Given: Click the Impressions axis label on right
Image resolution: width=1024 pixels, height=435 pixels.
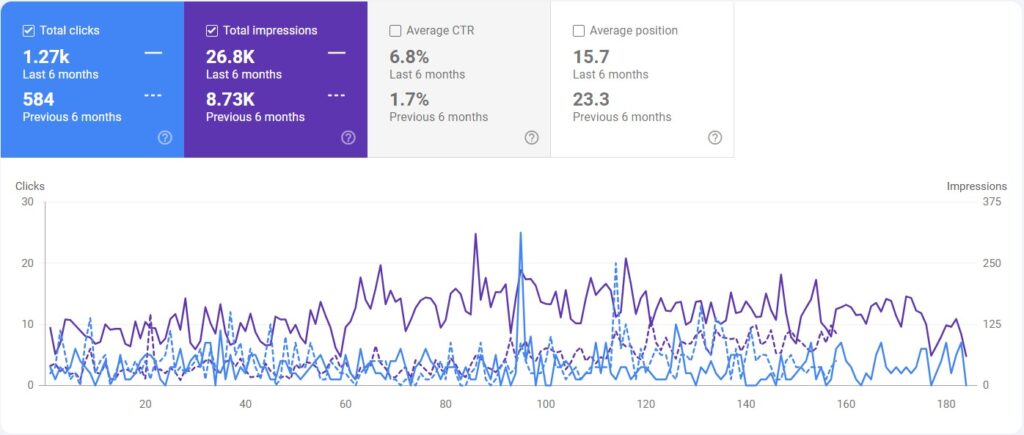Looking at the screenshot, I should pos(976,186).
